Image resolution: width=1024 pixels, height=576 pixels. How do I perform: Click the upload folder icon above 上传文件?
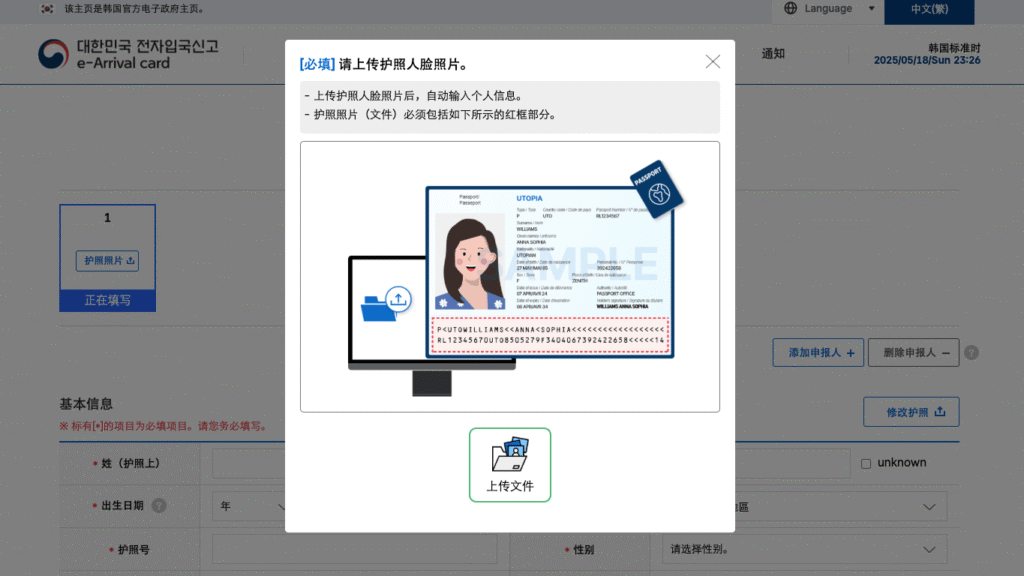(x=510, y=458)
